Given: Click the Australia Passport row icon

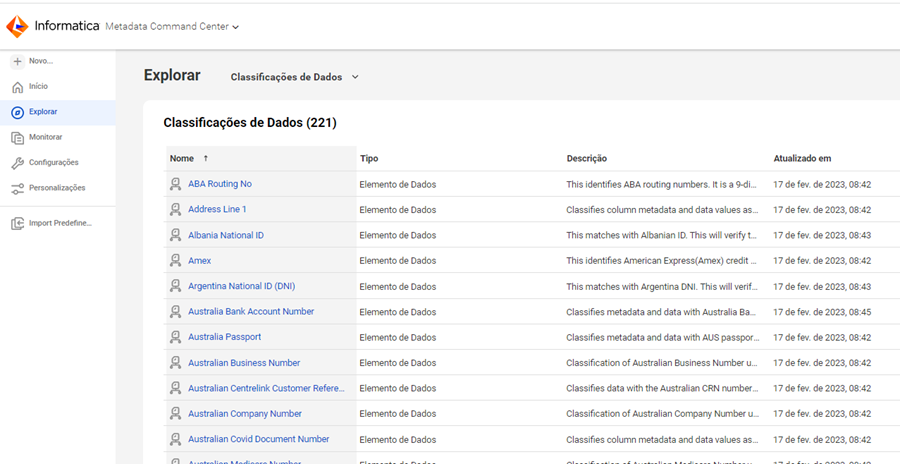Looking at the screenshot, I should click(175, 337).
